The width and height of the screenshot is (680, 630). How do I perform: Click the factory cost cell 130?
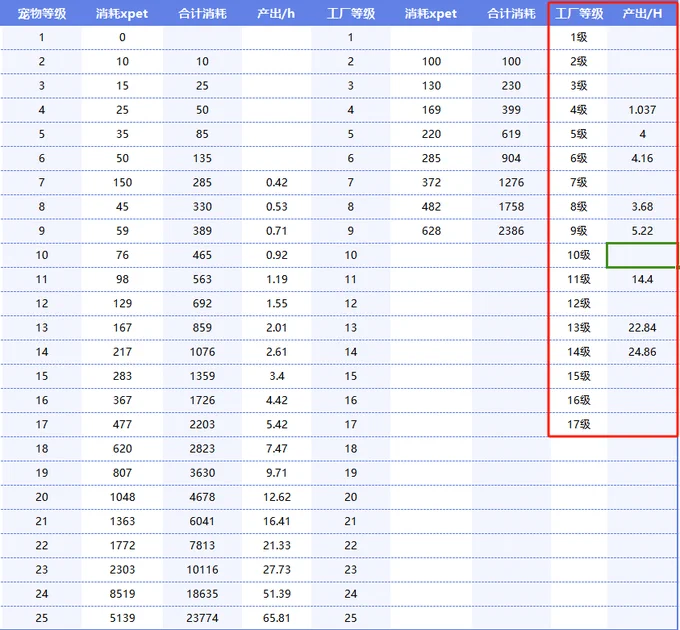pyautogui.click(x=432, y=85)
